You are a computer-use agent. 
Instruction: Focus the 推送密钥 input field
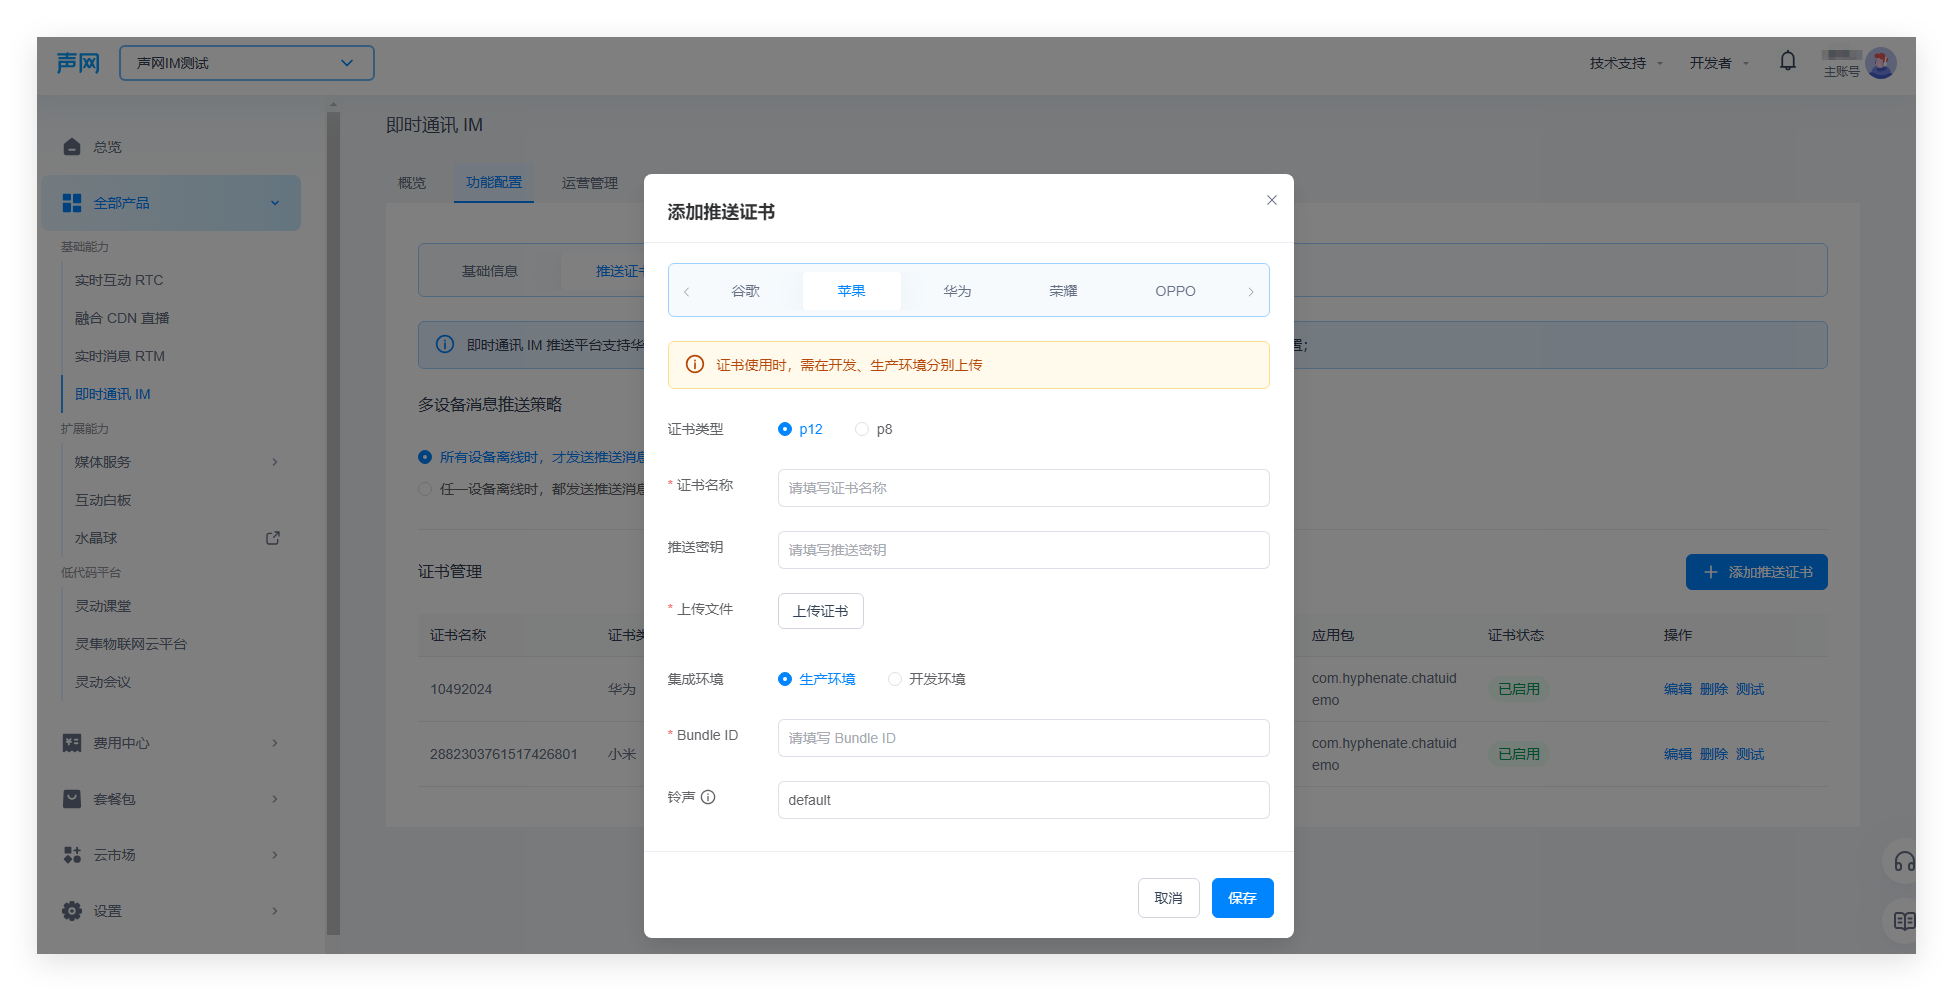pyautogui.click(x=1024, y=550)
